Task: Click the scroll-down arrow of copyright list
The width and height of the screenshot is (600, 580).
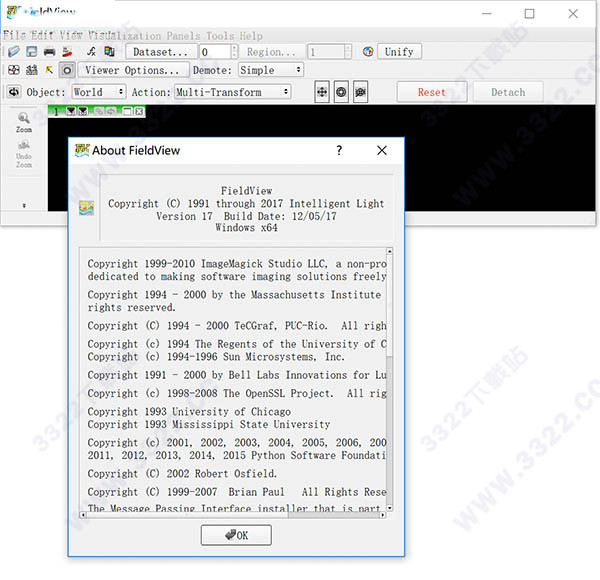Action: 389,508
